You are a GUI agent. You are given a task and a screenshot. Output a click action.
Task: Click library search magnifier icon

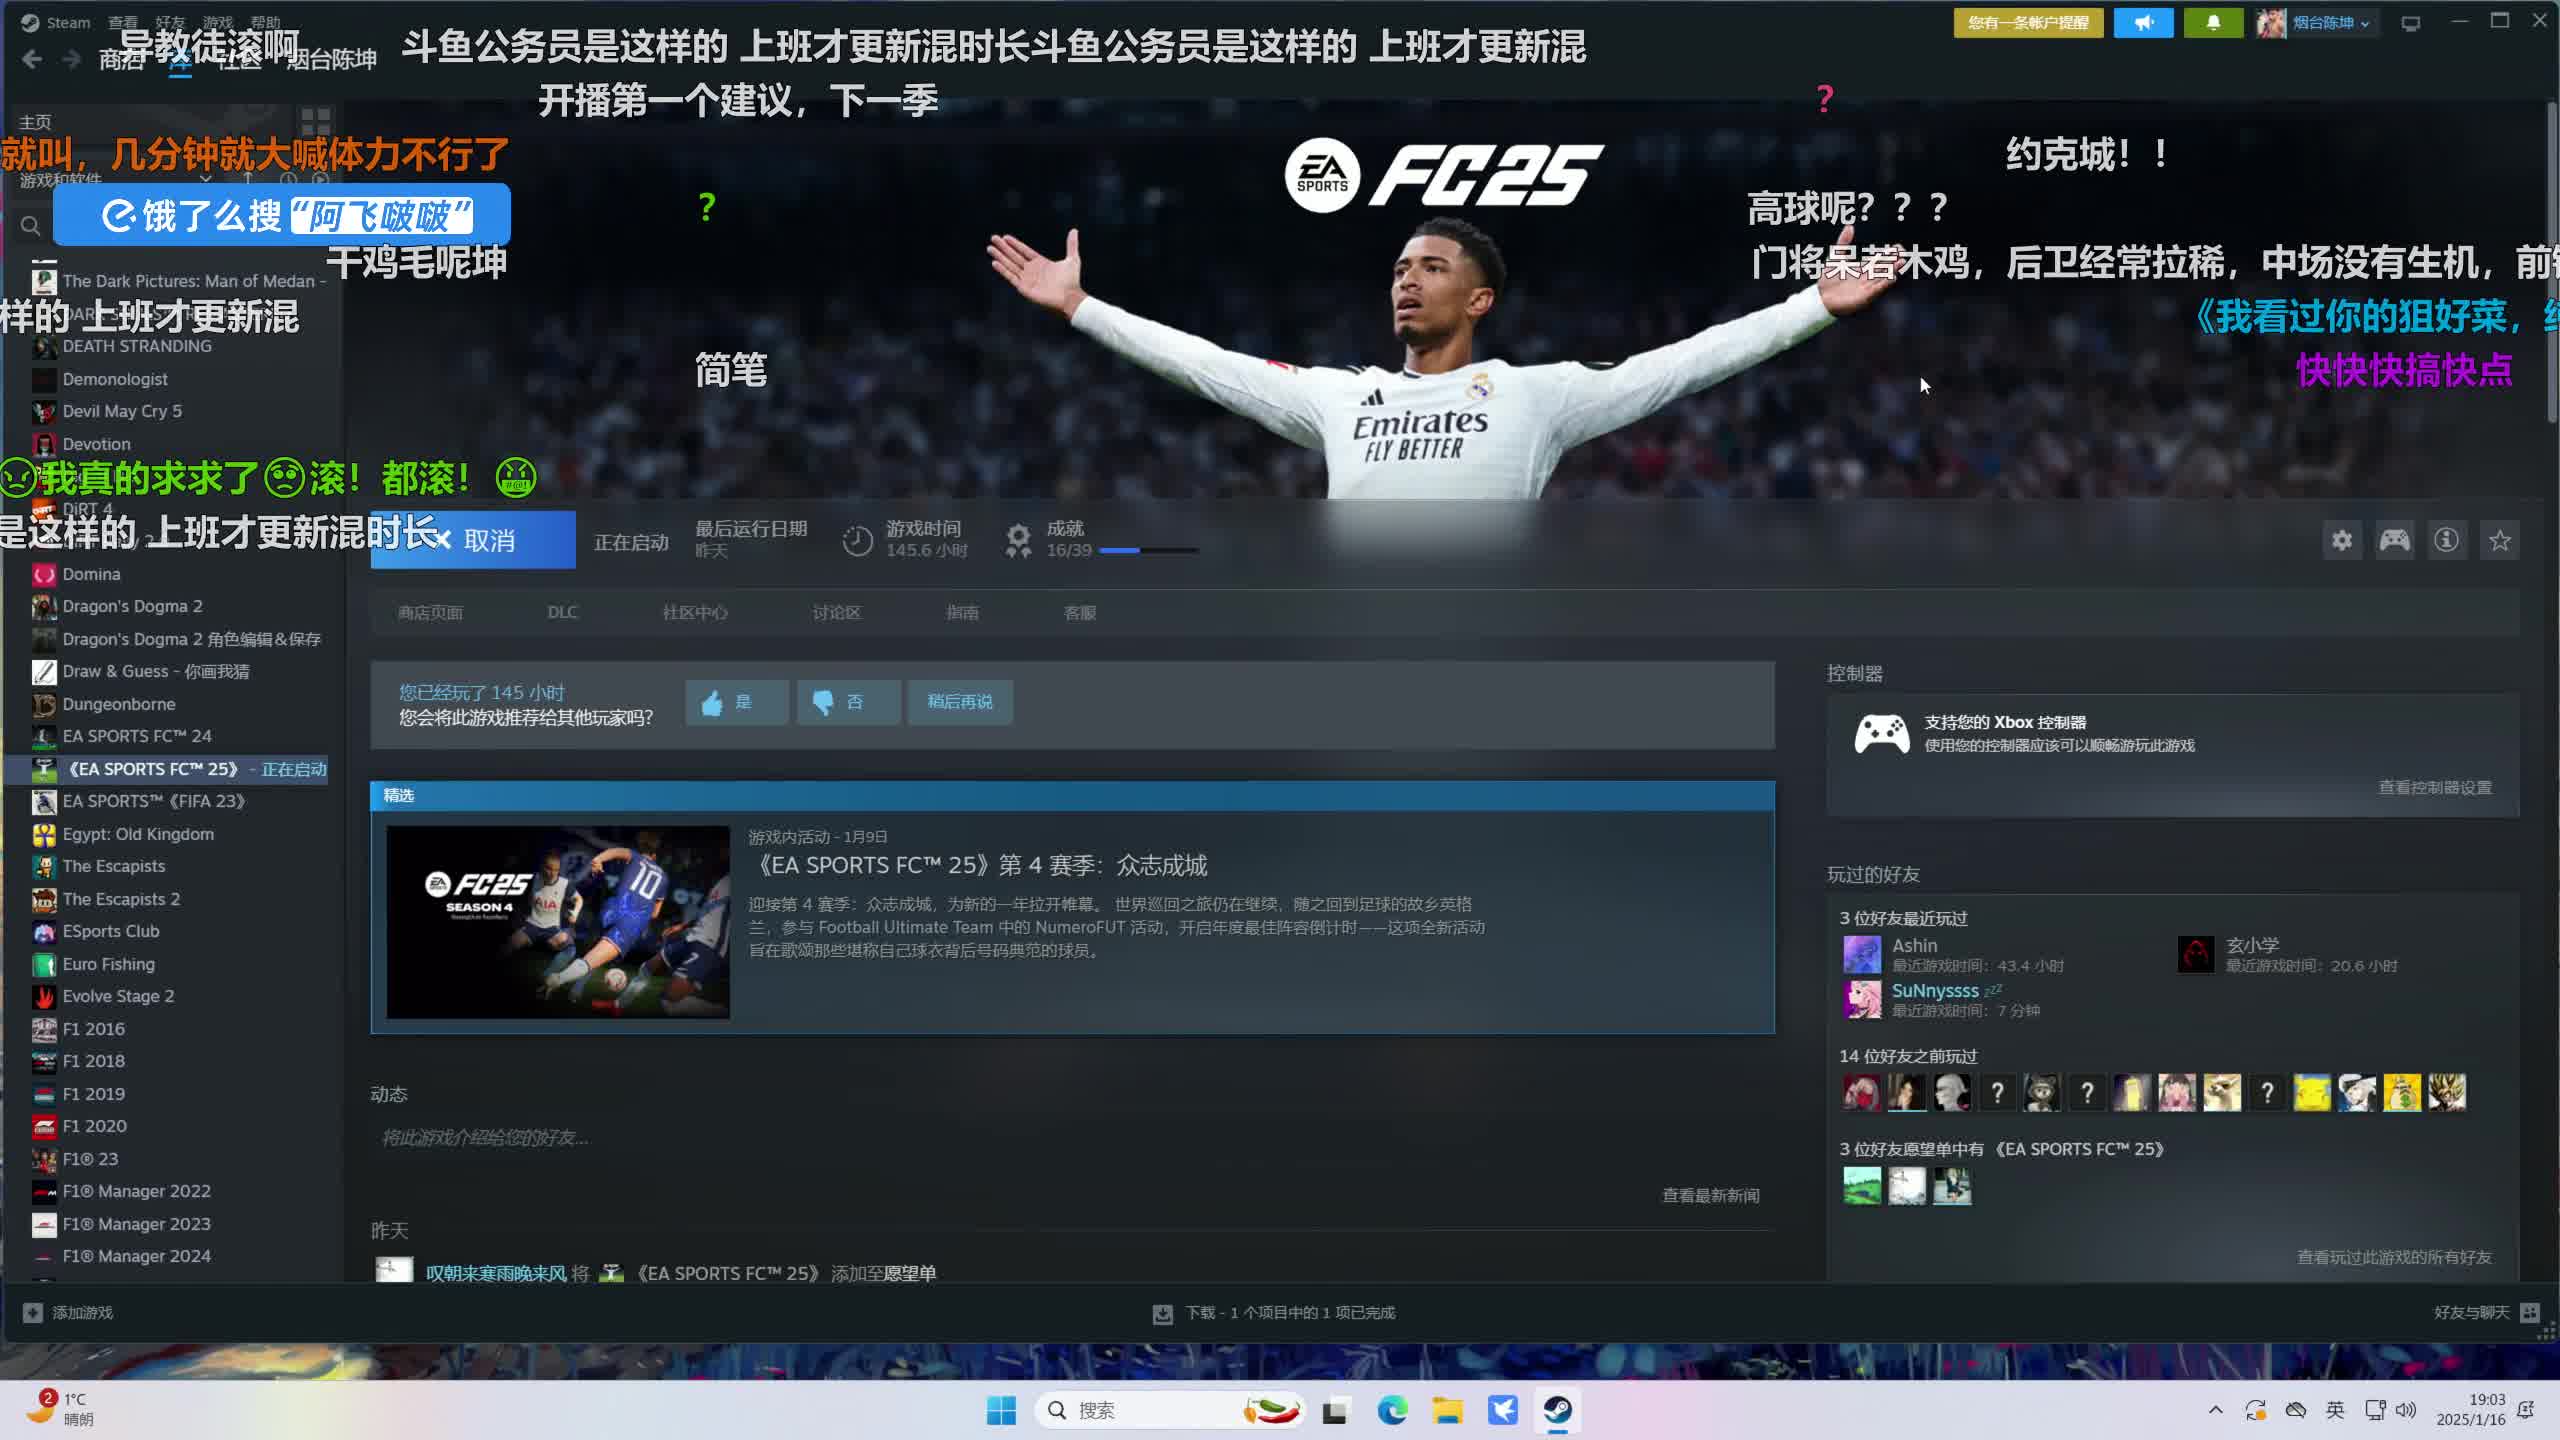click(31, 226)
